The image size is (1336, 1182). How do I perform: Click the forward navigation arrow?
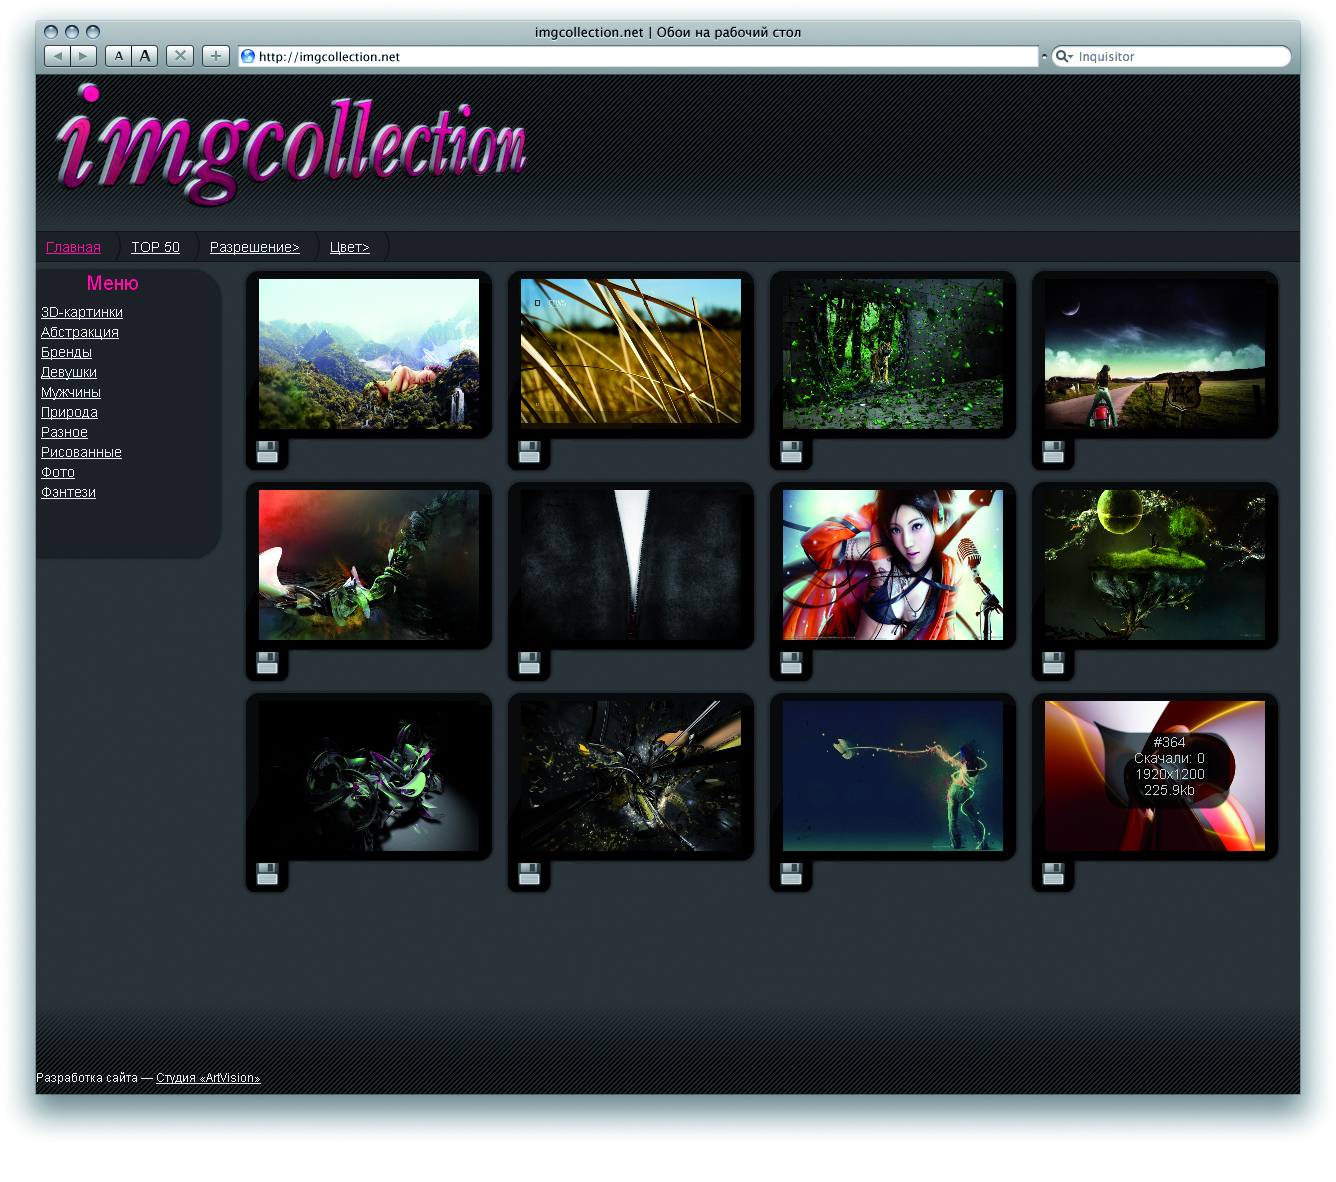click(x=83, y=56)
